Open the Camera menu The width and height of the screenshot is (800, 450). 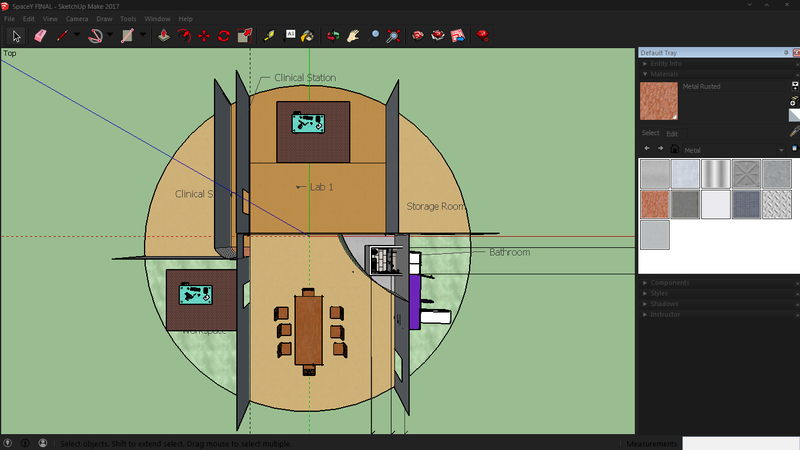coord(77,19)
